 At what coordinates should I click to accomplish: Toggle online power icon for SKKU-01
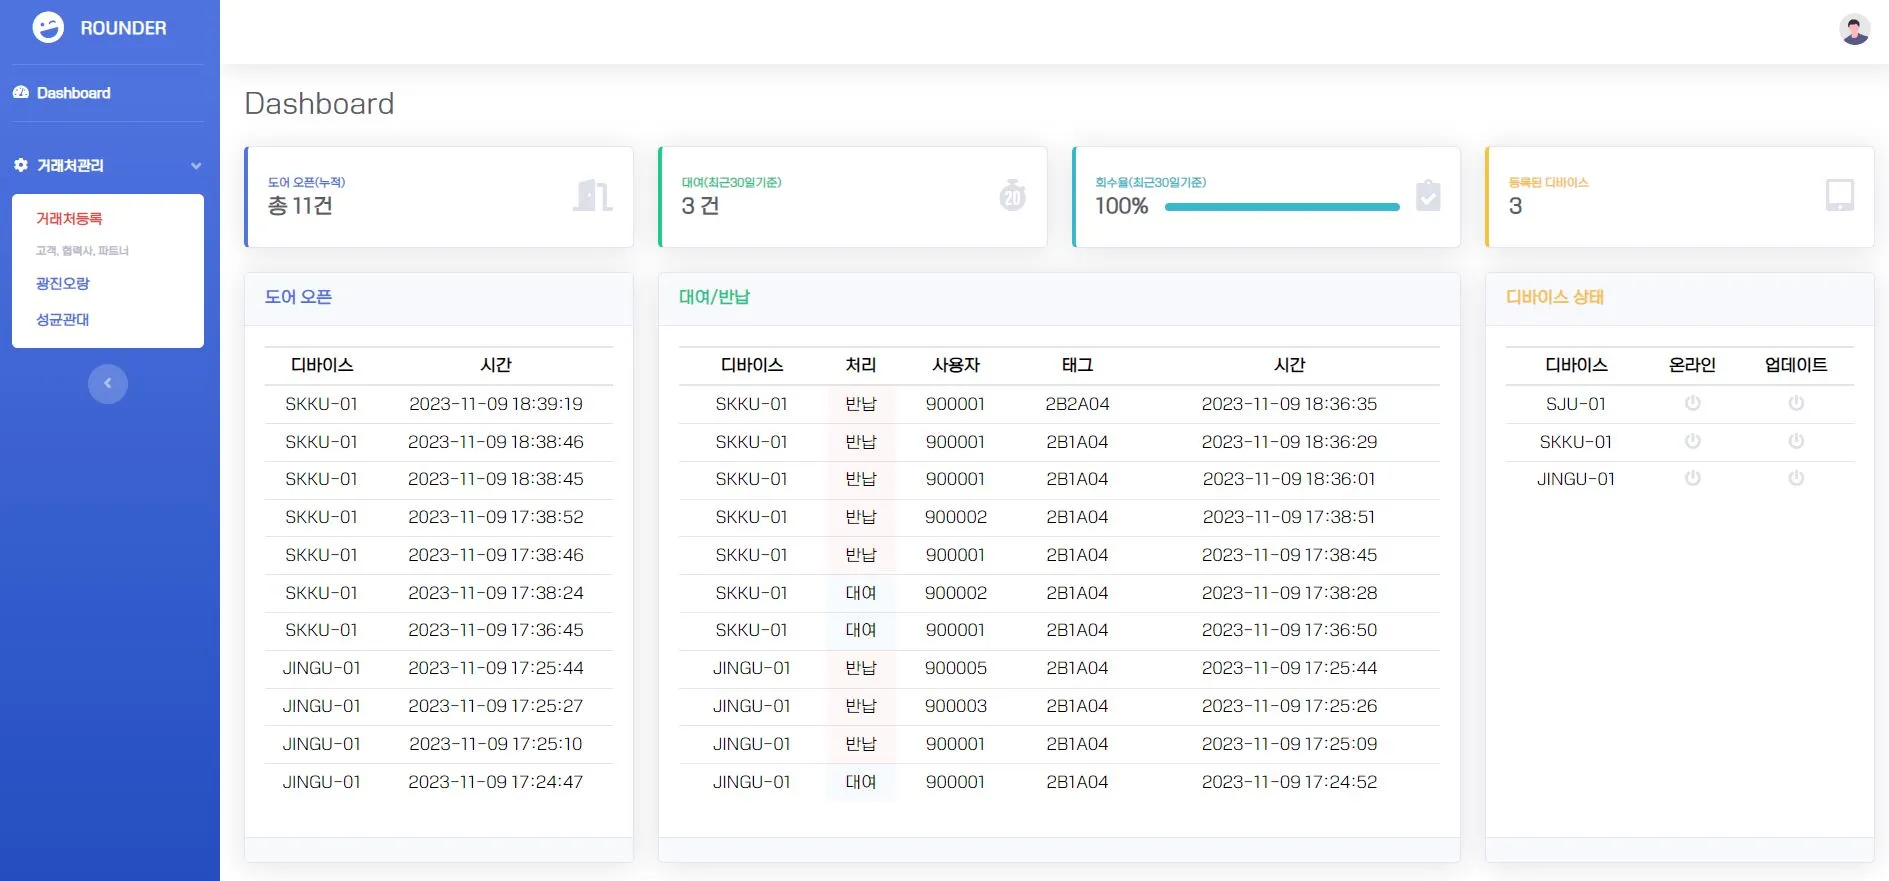1692,441
